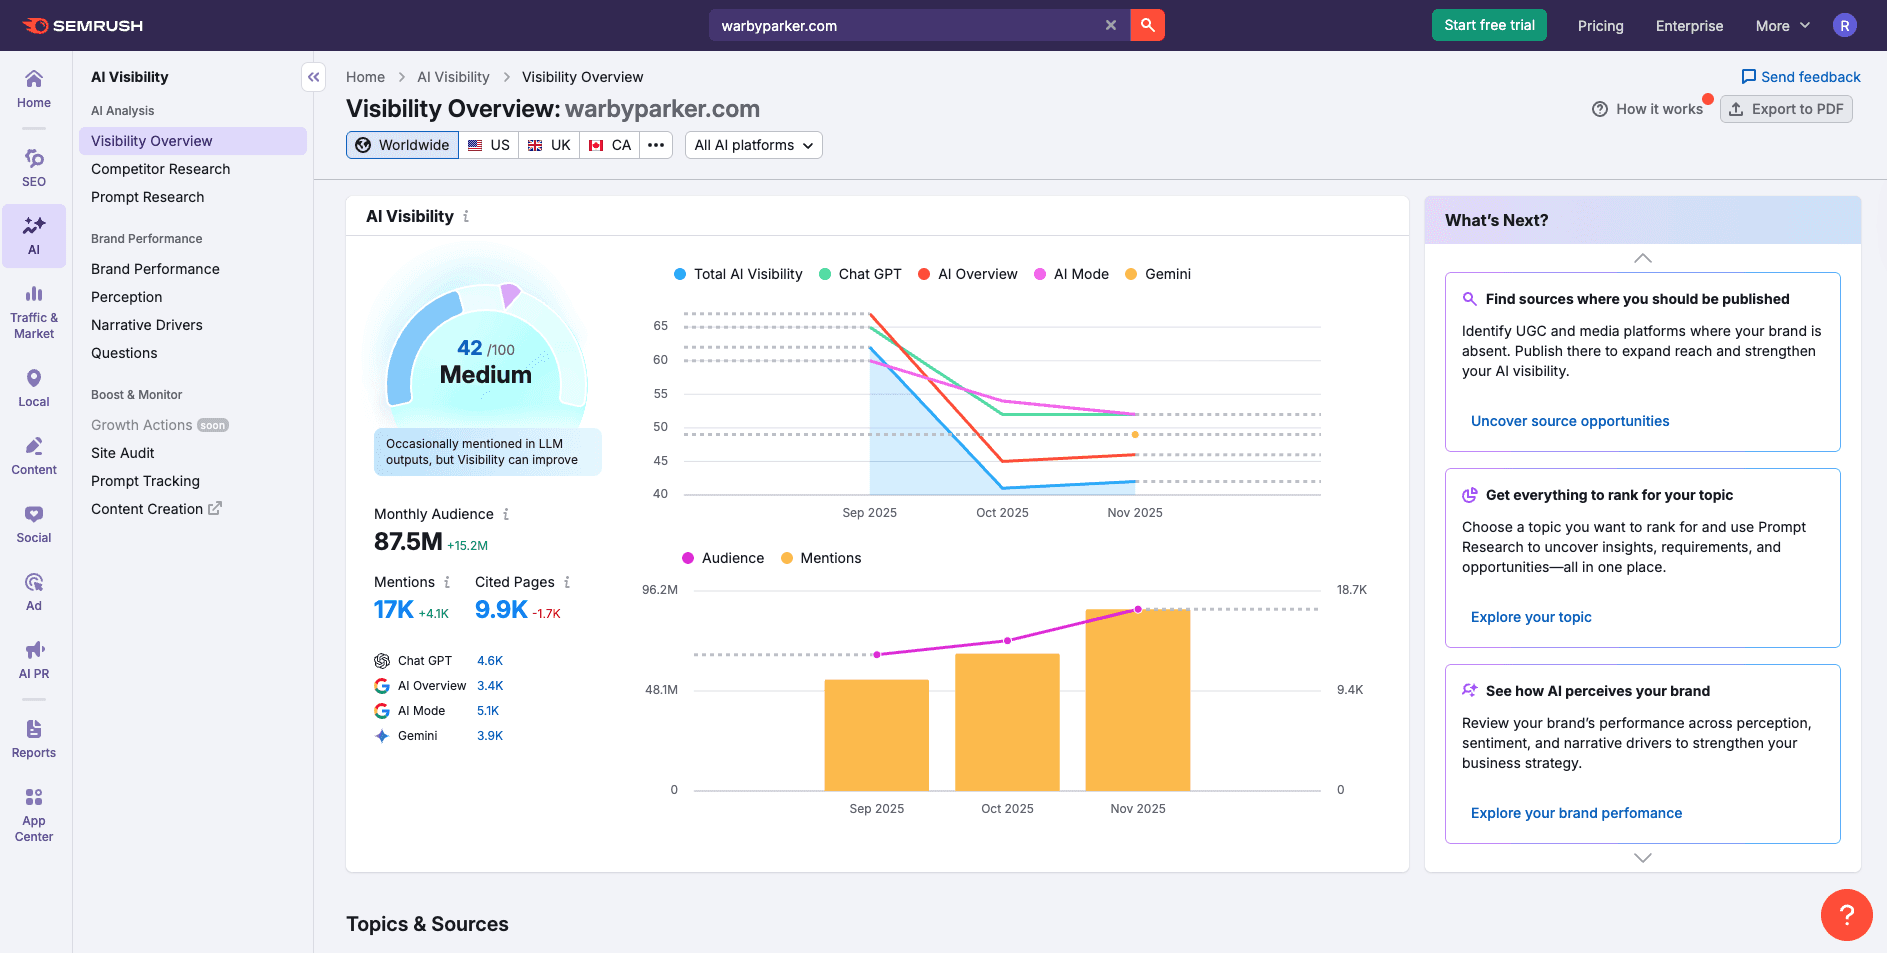Toggle Chat GPT legend series
This screenshot has width=1887, height=953.
[x=860, y=274]
